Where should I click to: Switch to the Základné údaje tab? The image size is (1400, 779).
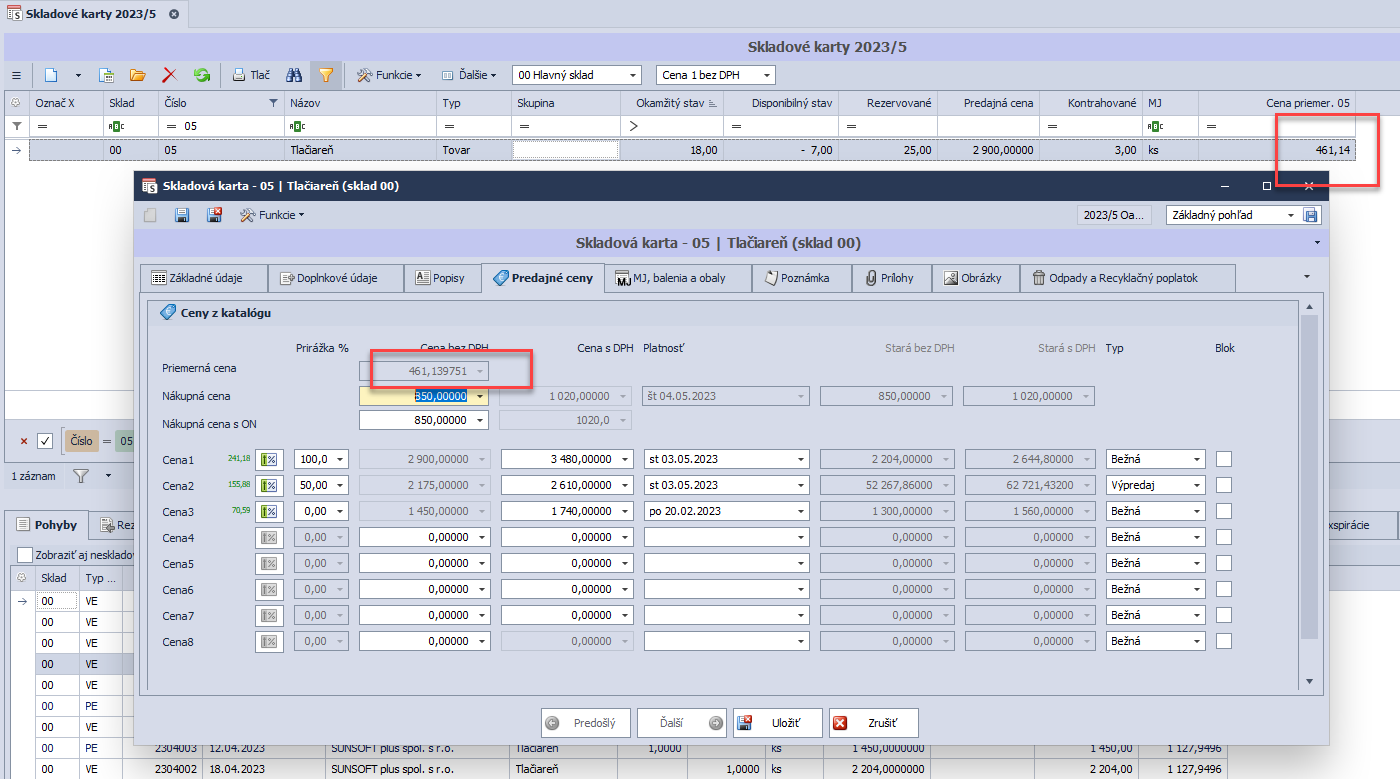click(206, 278)
